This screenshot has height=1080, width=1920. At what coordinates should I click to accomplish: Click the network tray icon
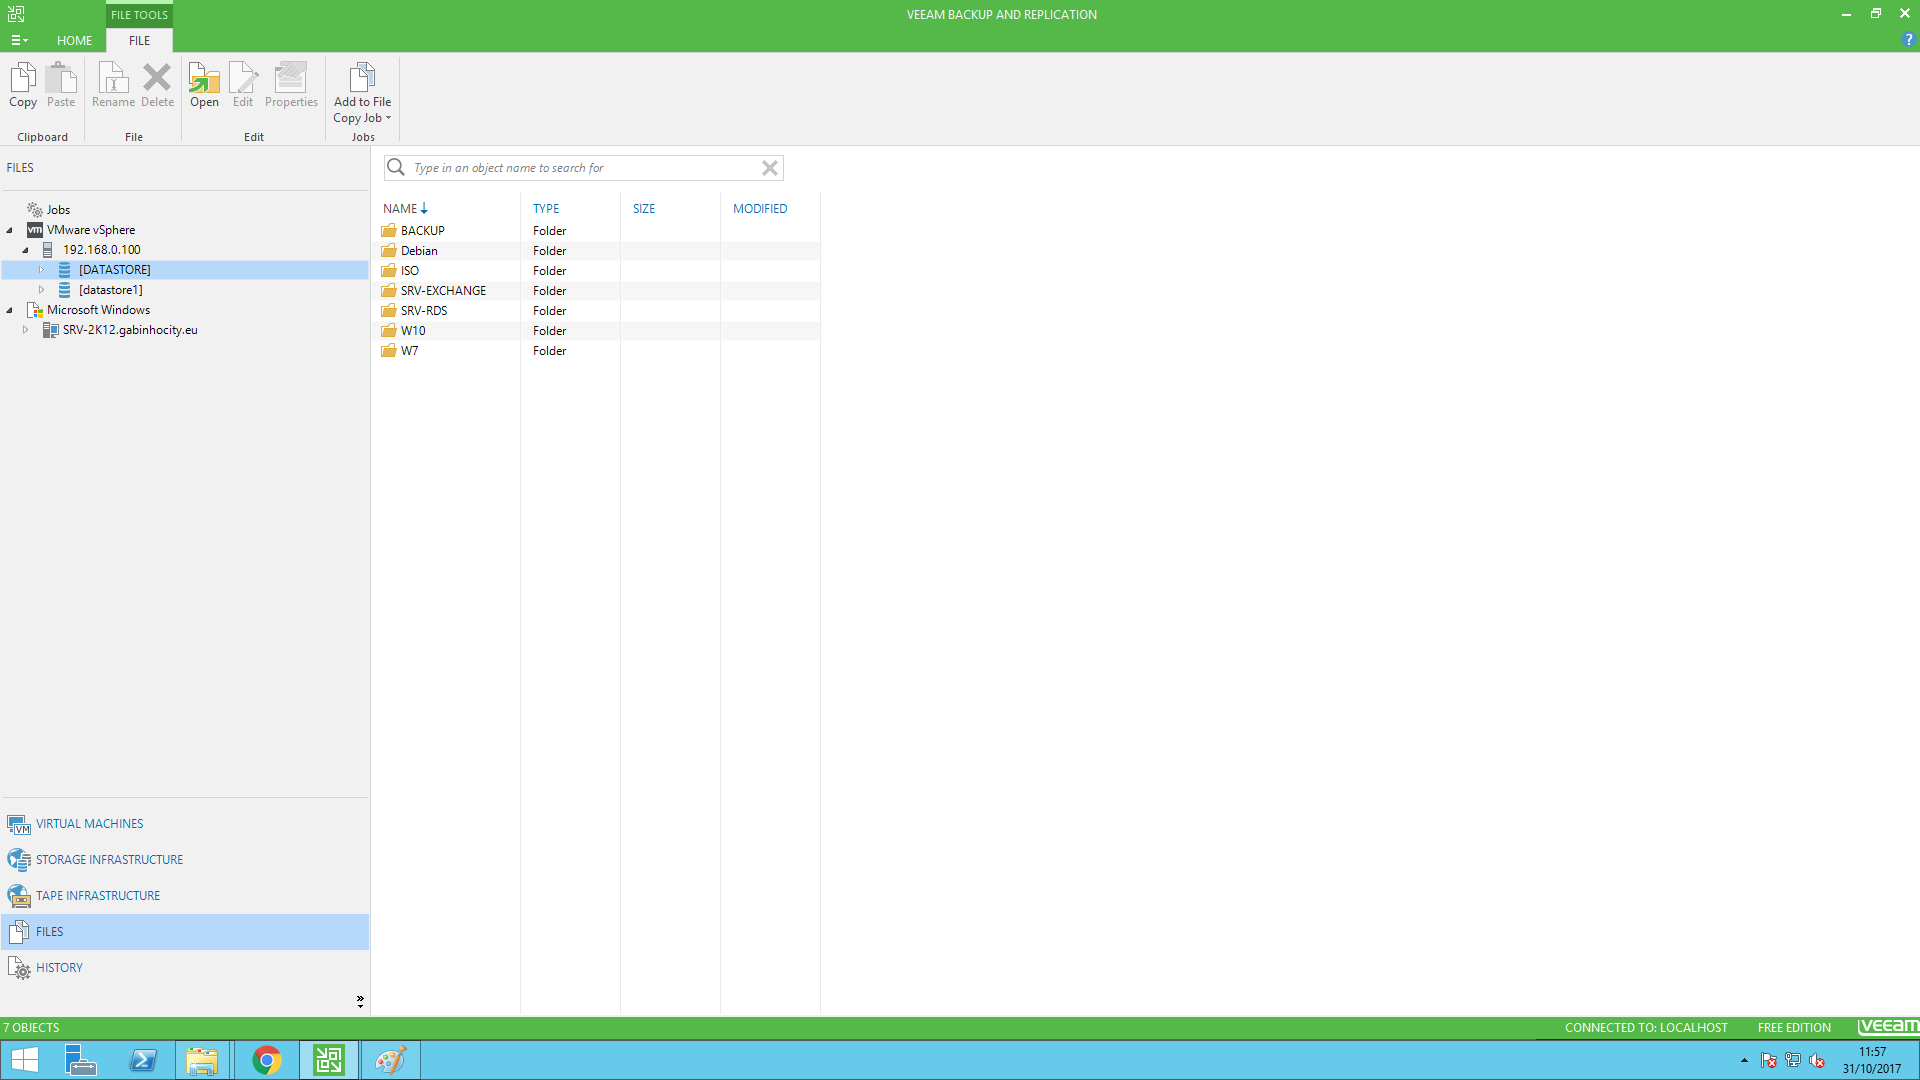(x=1793, y=1061)
